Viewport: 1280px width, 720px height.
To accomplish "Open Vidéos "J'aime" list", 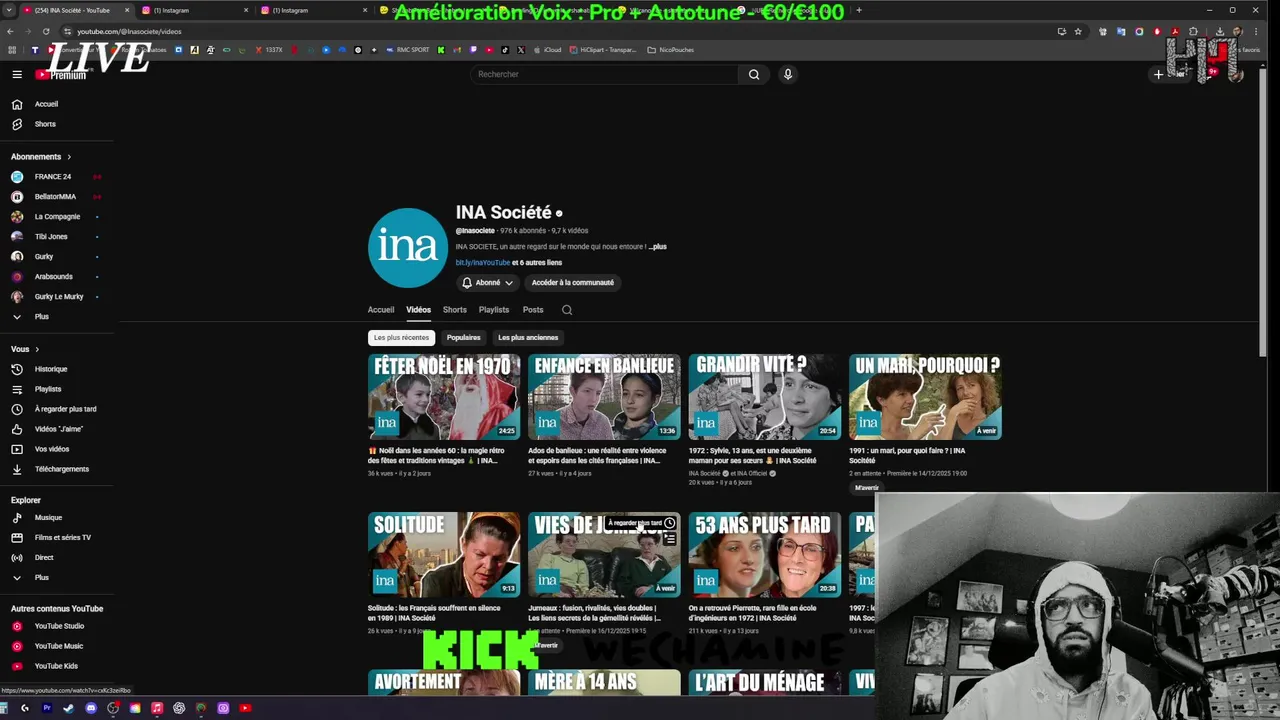I will tap(57, 429).
